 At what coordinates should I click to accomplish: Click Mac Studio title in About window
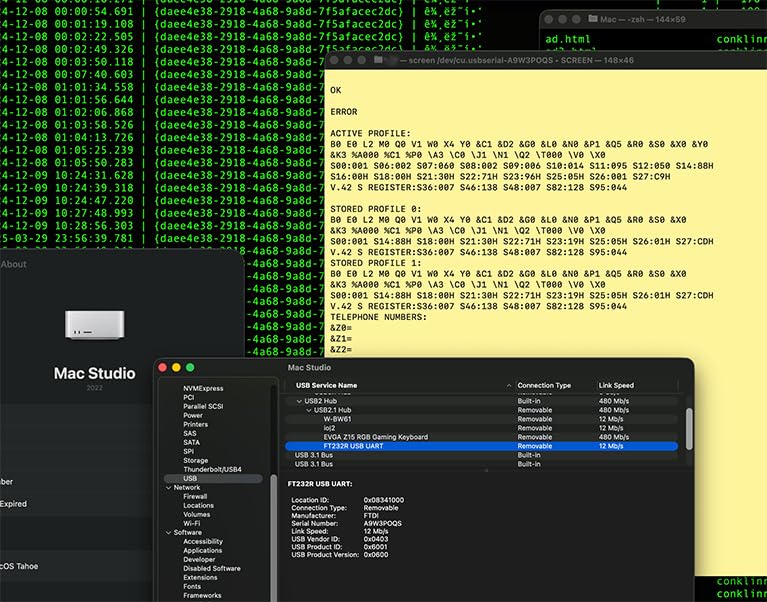pyautogui.click(x=94, y=373)
